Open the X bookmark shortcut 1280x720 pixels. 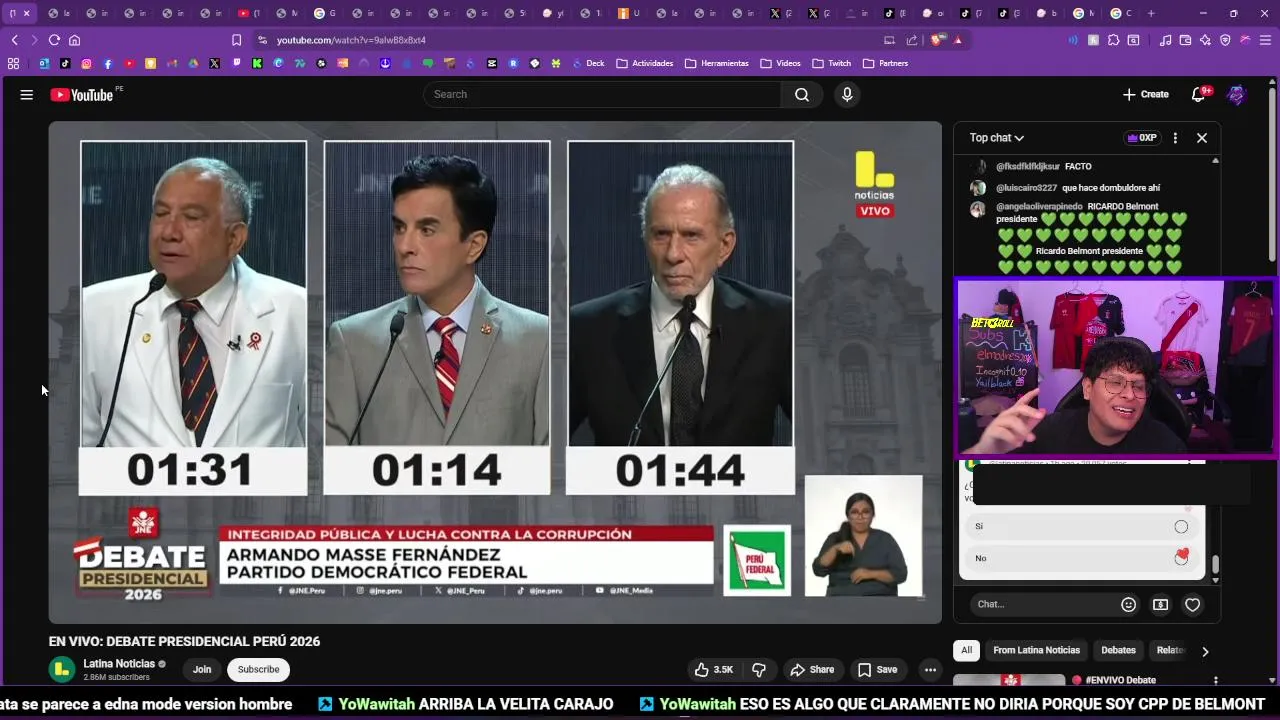click(214, 63)
